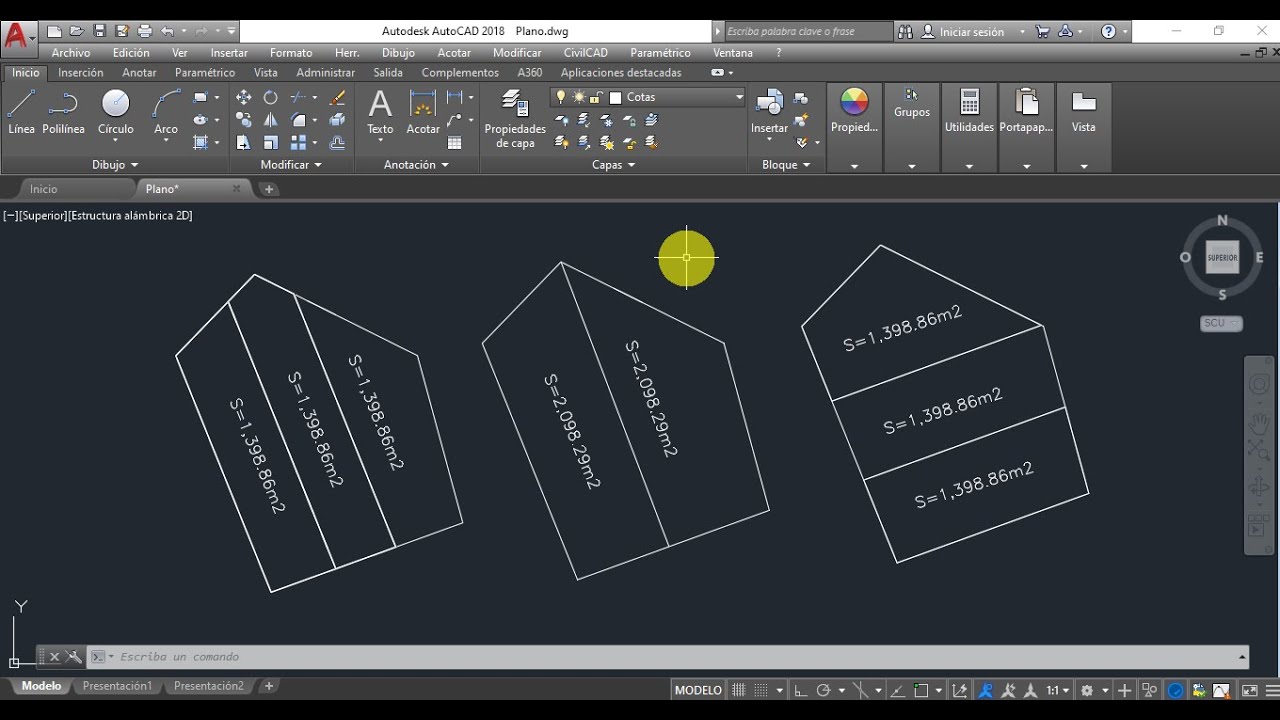Select the Offset (Desfase) tool icon
This screenshot has width=1280, height=720.
(338, 143)
